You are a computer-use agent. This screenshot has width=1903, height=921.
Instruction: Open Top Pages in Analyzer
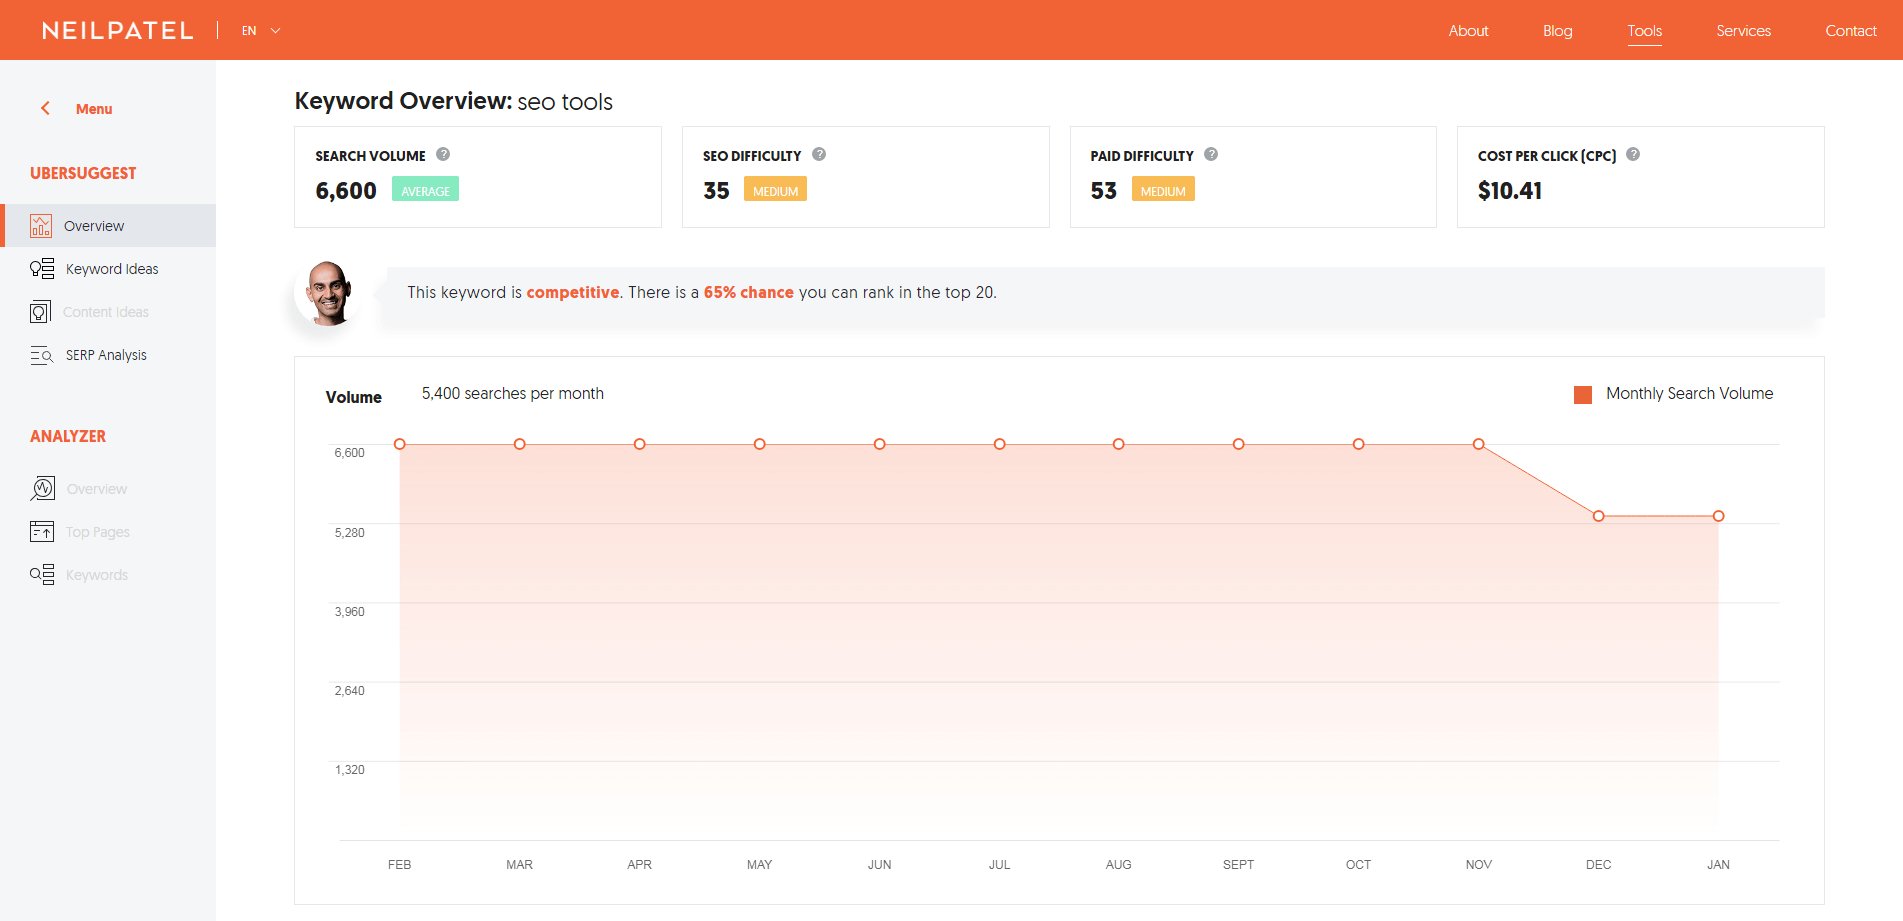tap(98, 532)
